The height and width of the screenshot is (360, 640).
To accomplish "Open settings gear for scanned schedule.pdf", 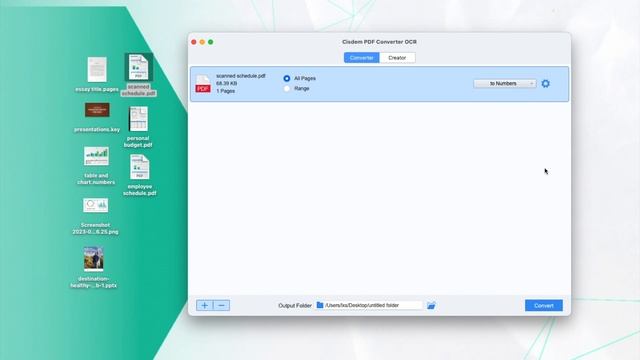I will point(545,84).
